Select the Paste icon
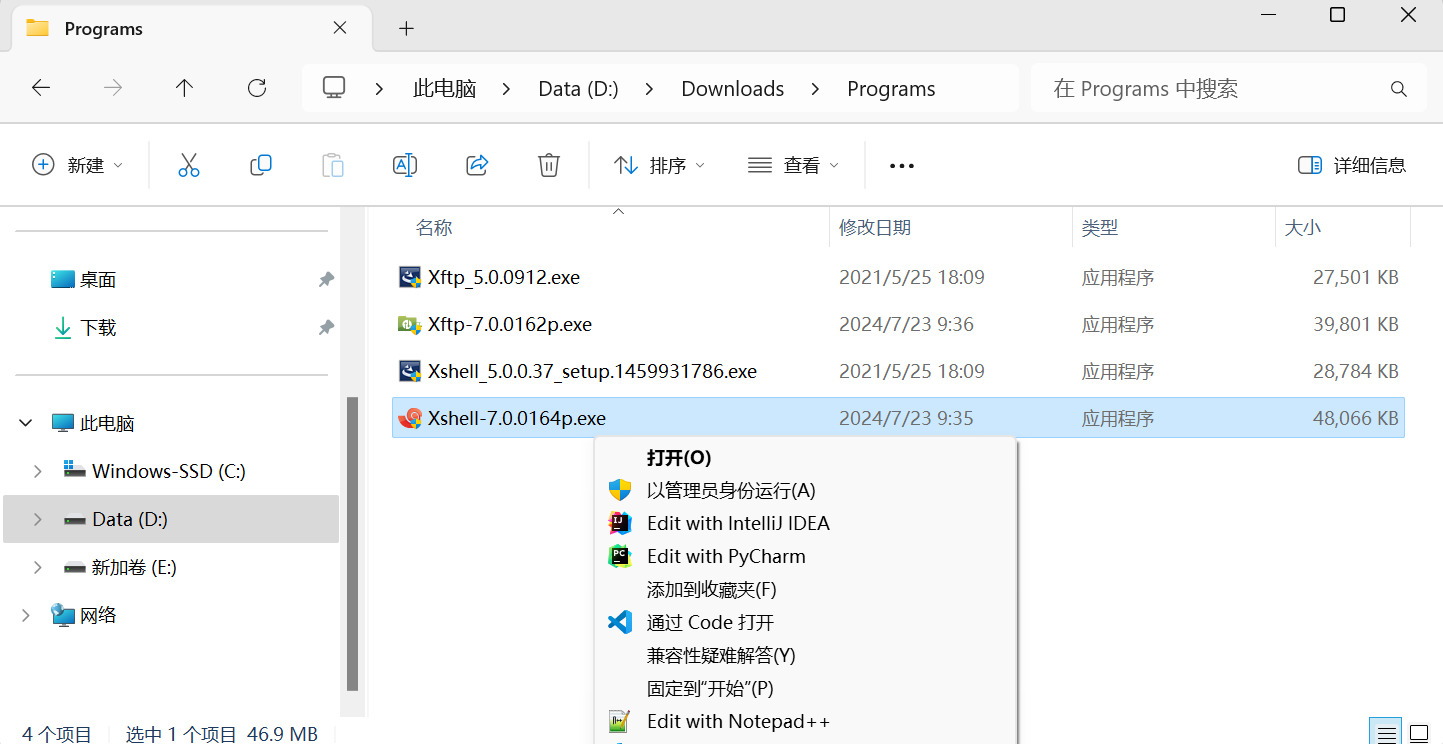Screen dimensions: 1443x744 (x=333, y=165)
